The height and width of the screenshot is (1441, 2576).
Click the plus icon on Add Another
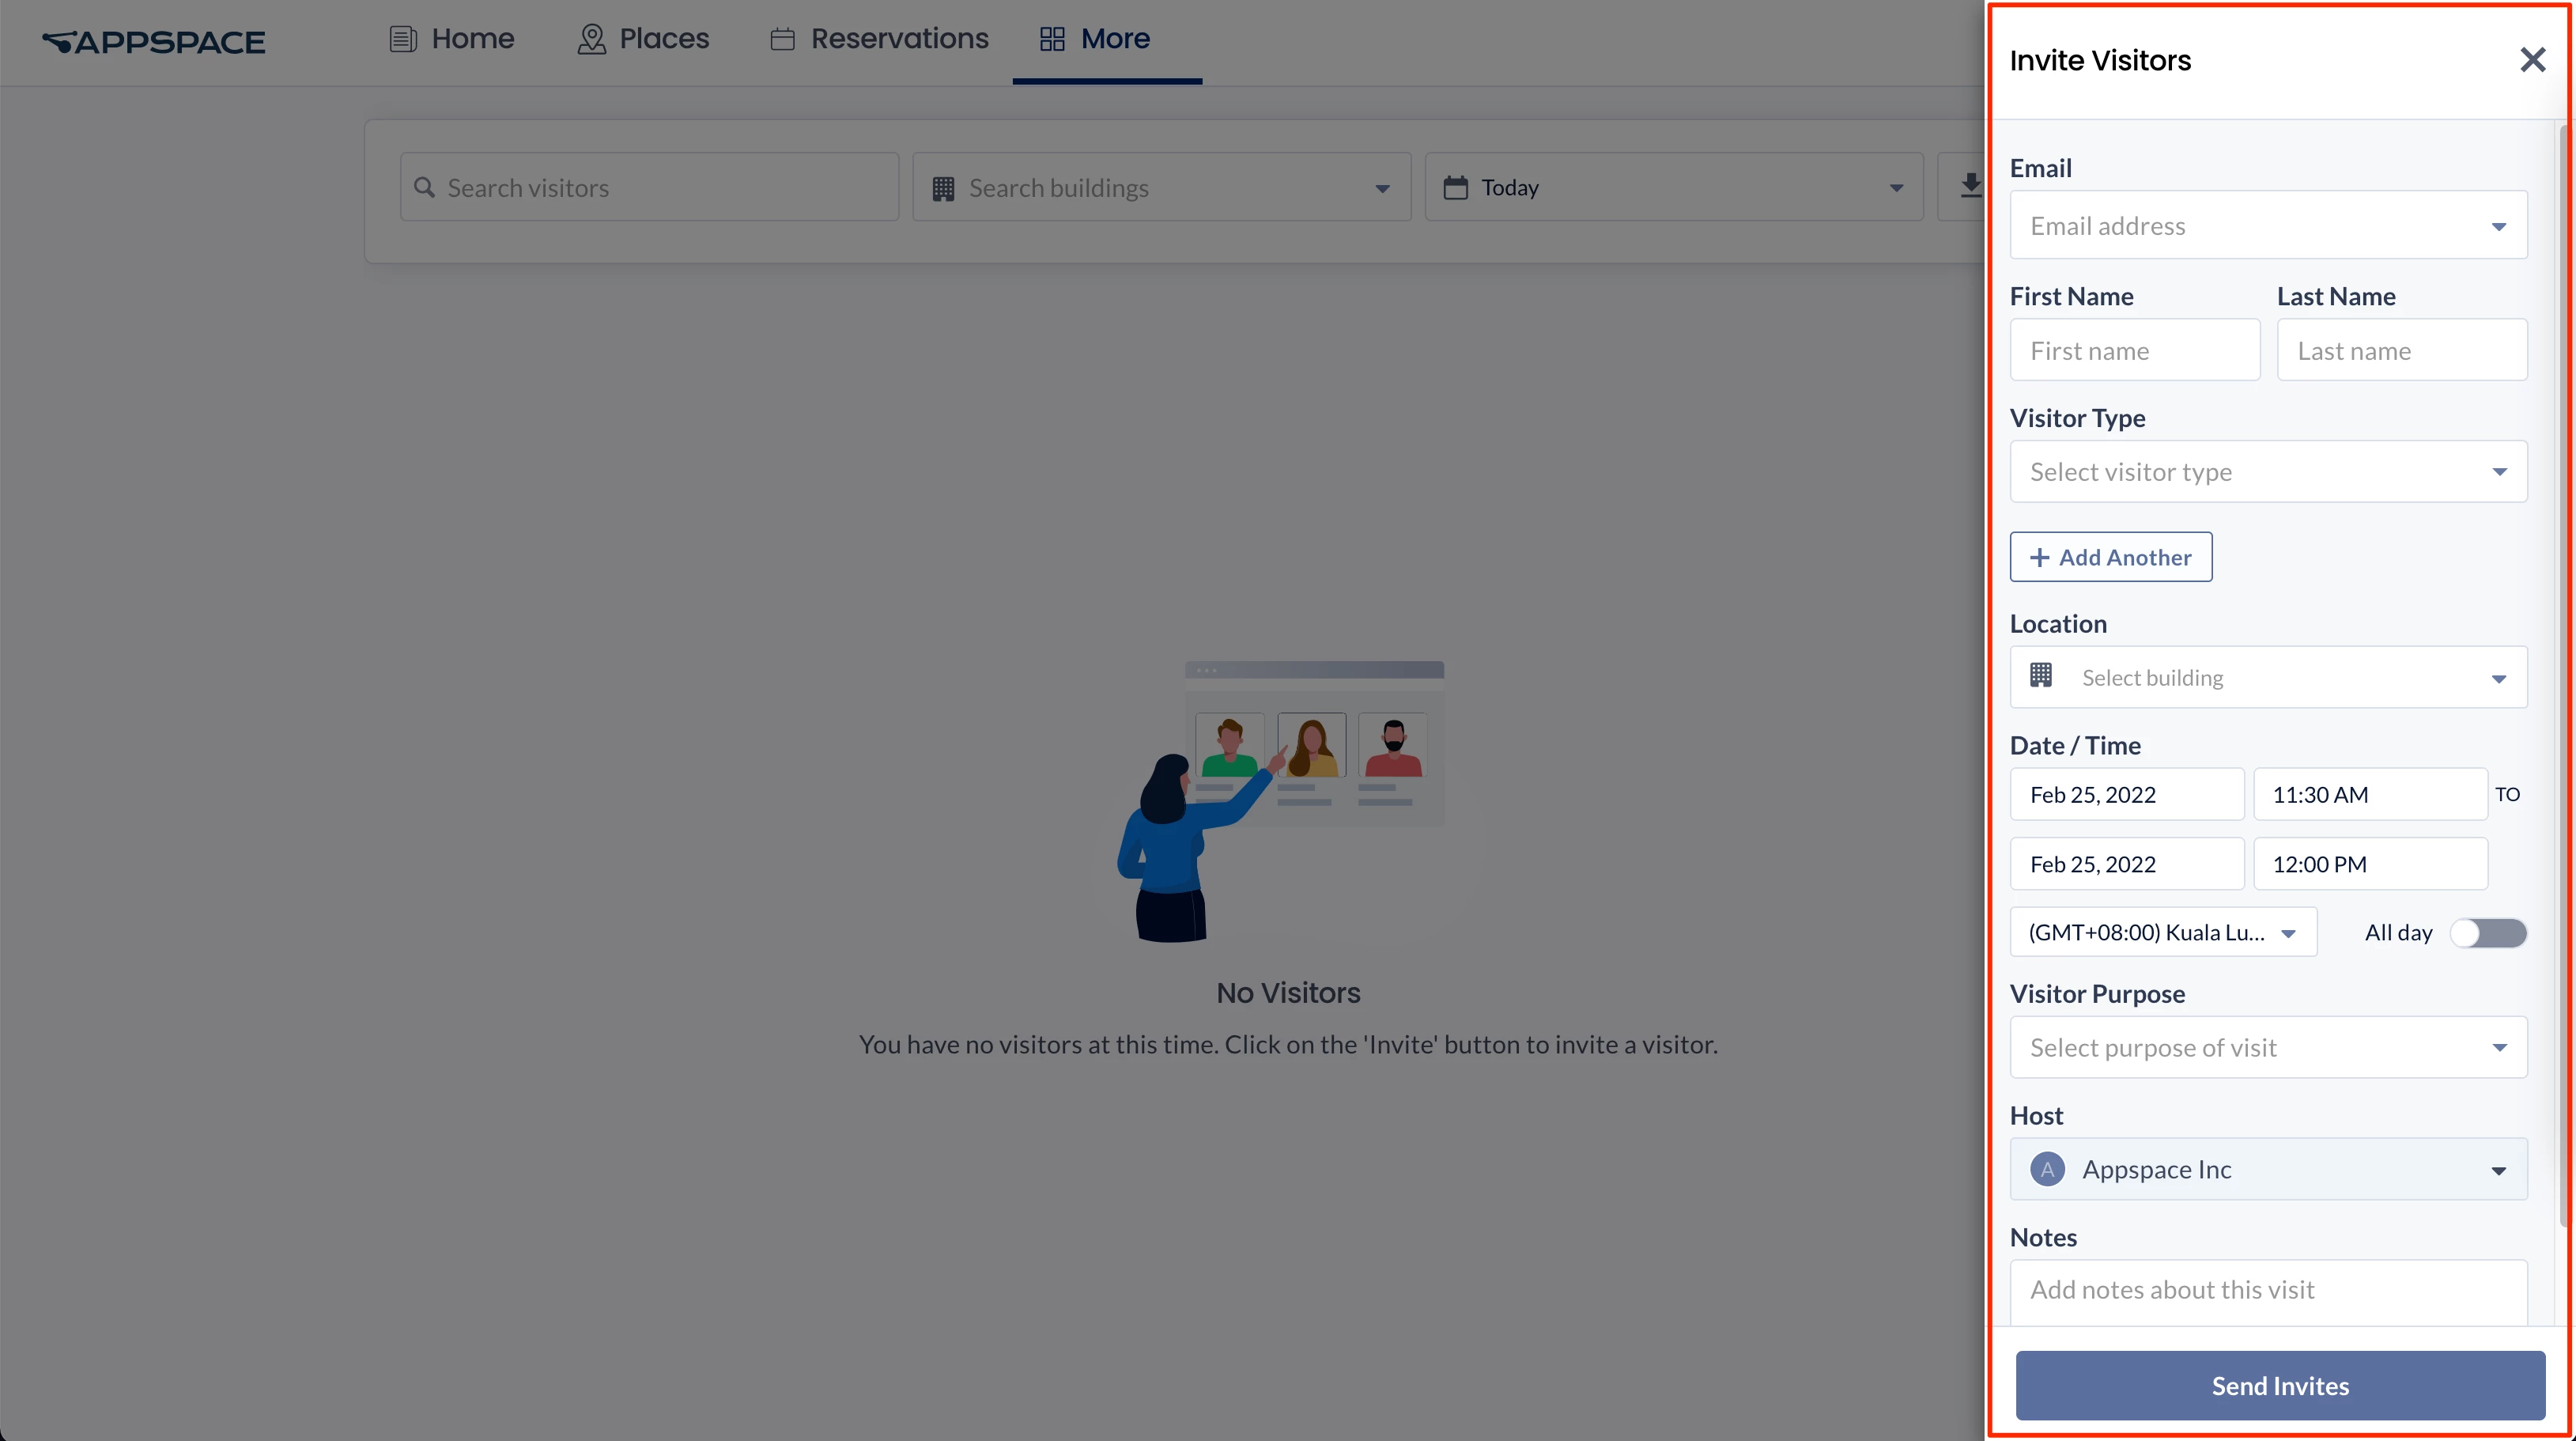pos(2039,557)
